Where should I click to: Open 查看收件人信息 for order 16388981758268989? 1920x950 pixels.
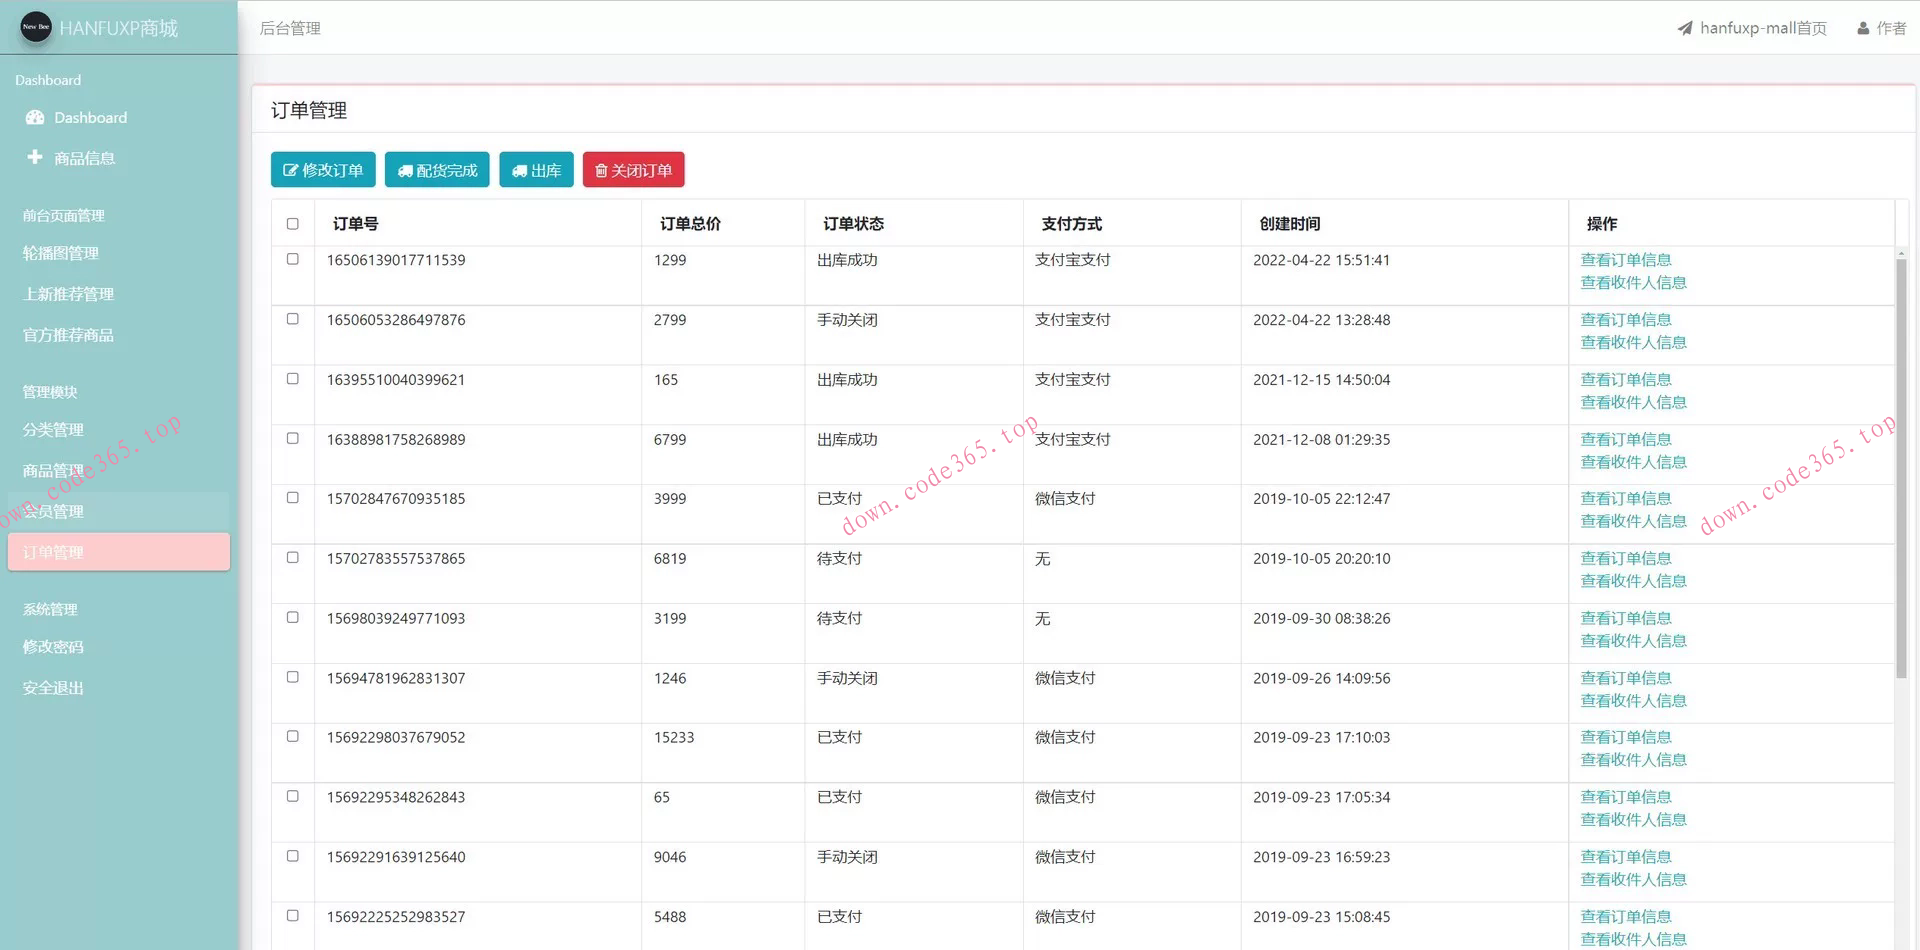(1633, 462)
